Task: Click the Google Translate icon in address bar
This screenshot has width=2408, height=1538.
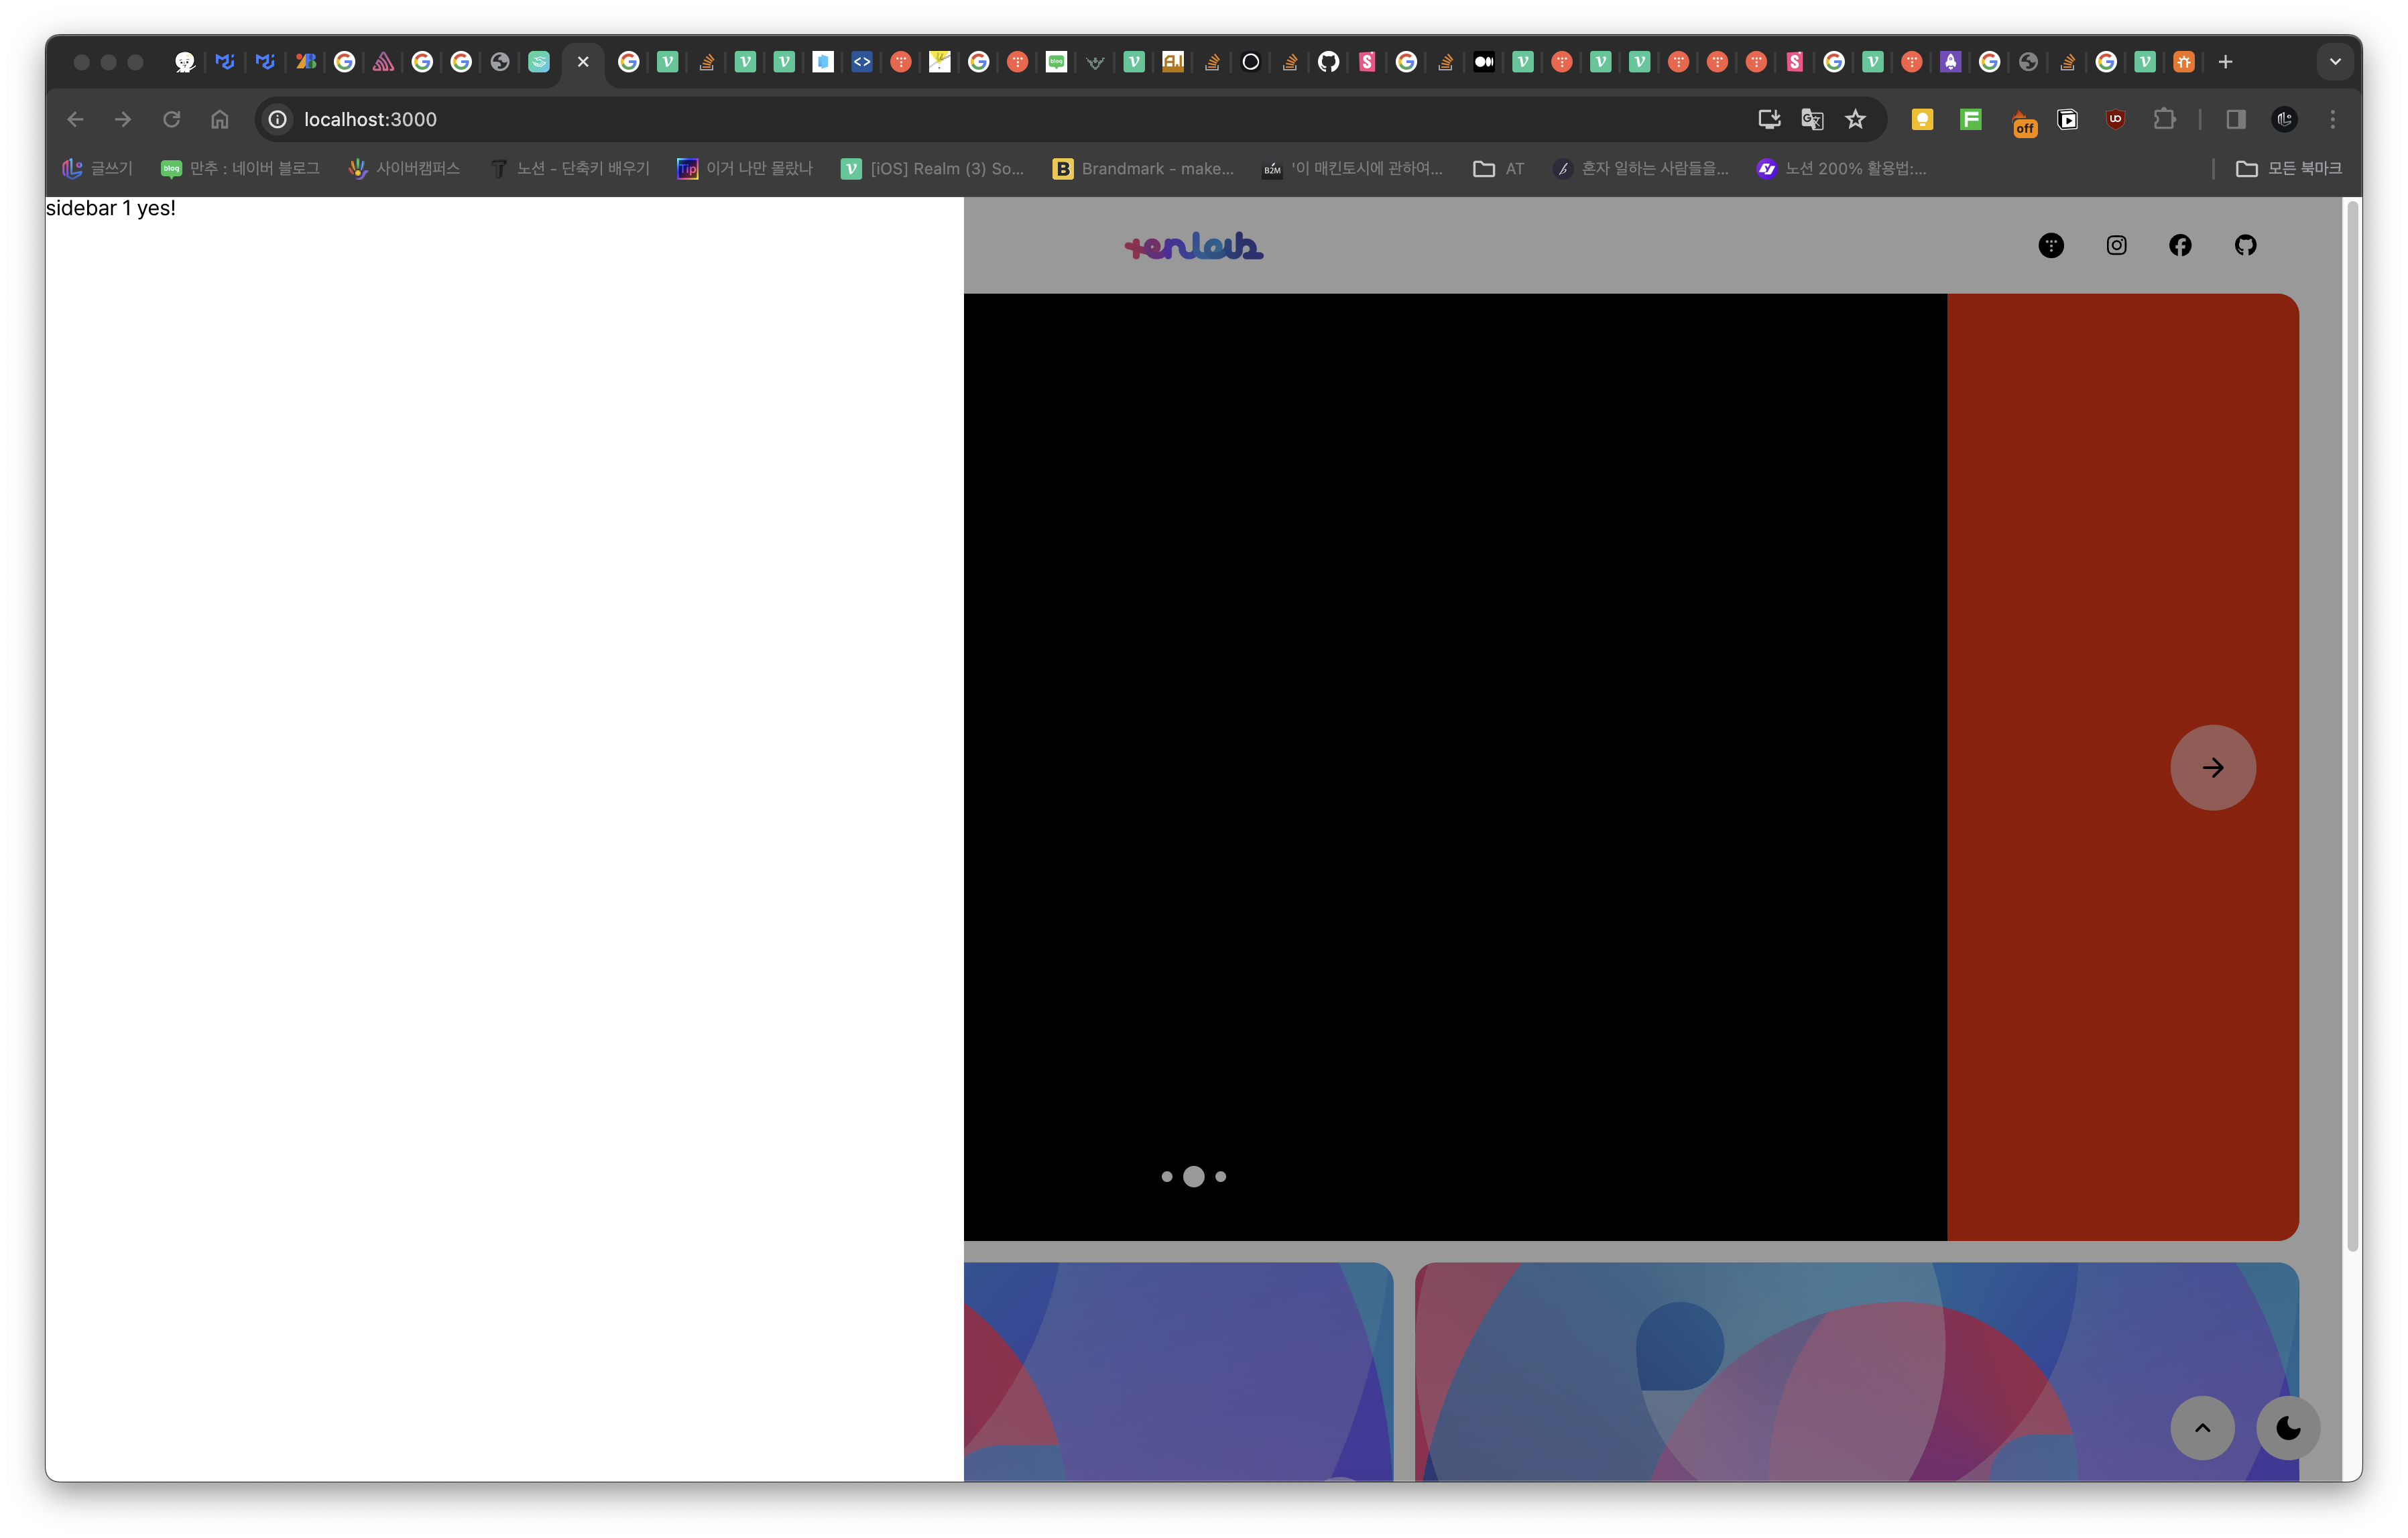Action: (x=1812, y=120)
